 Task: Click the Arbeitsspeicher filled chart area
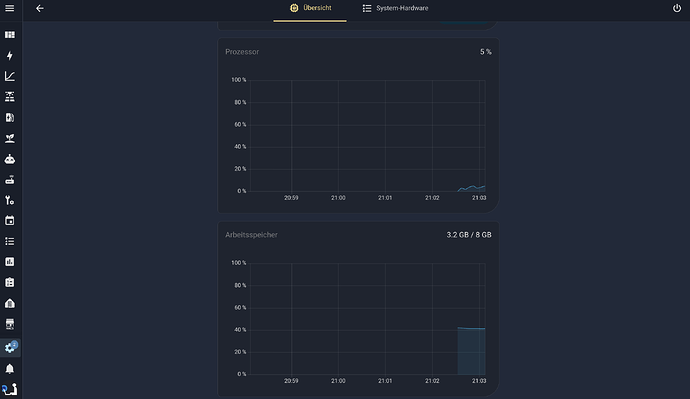[471, 351]
